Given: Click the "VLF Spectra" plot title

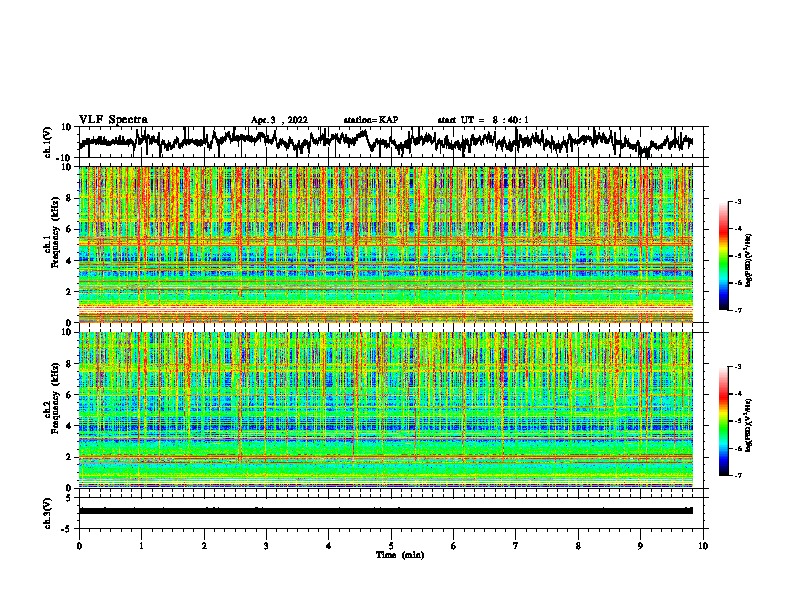Looking at the screenshot, I should click(113, 120).
